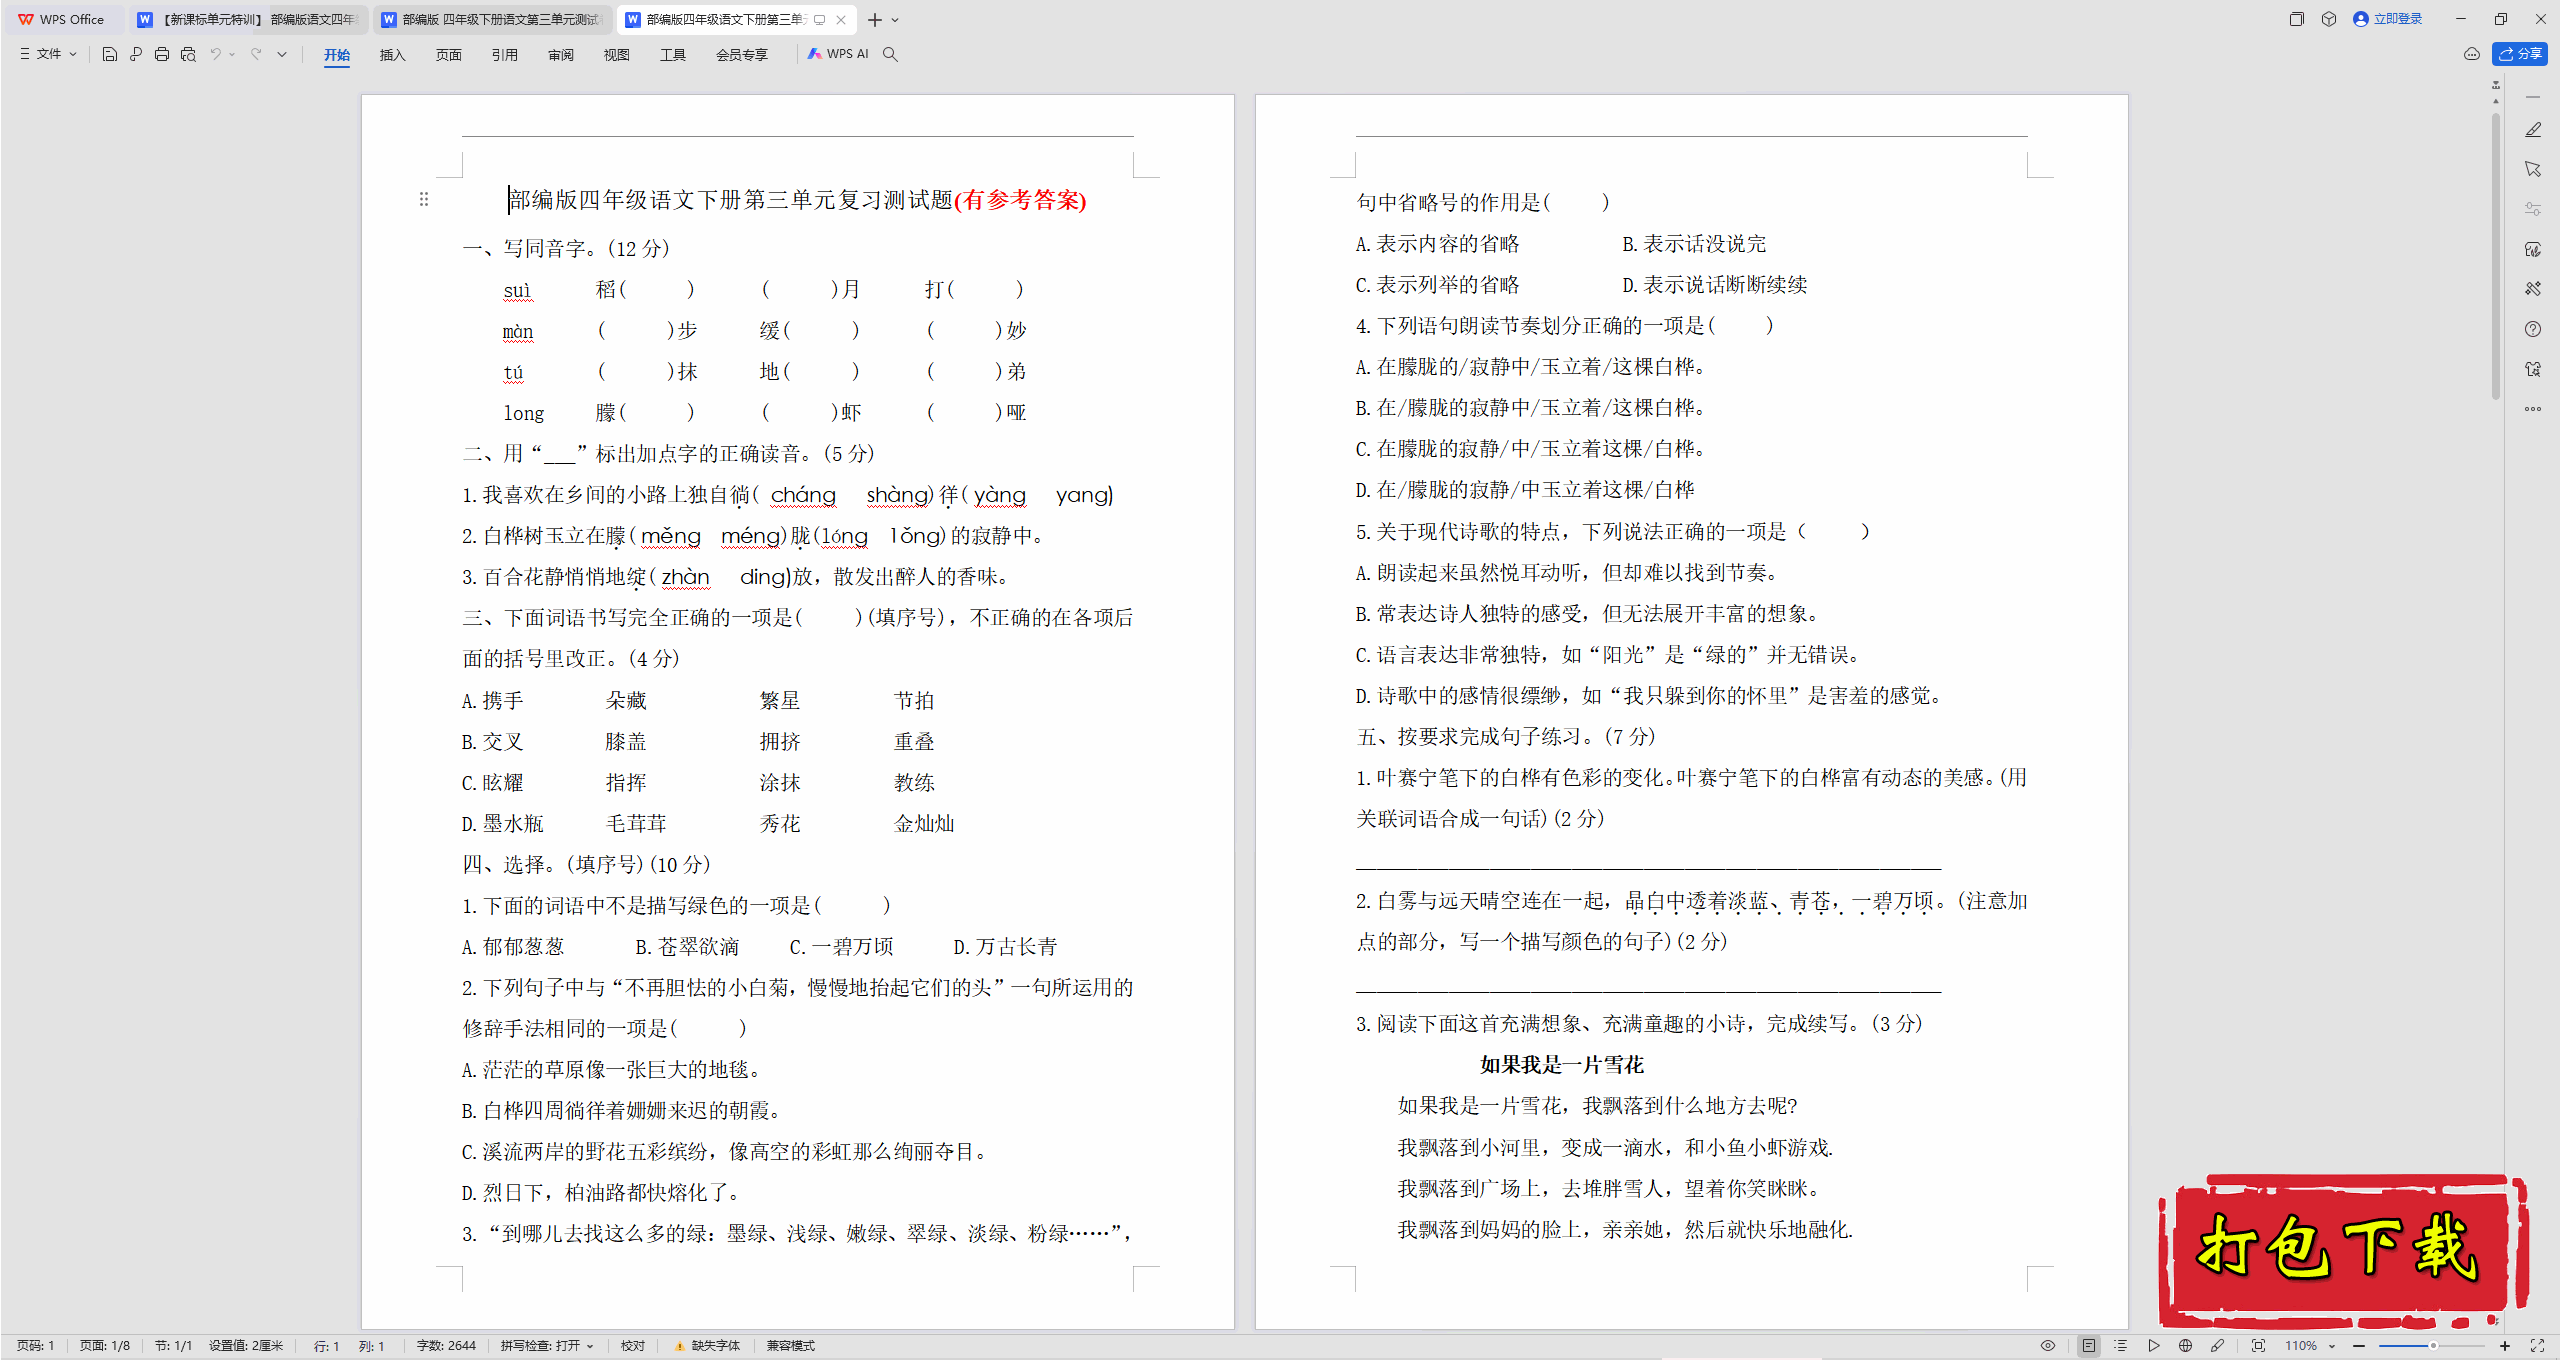The height and width of the screenshot is (1360, 2560).
Task: Open the zoom percentage 110% dropdown
Action: click(2310, 1346)
